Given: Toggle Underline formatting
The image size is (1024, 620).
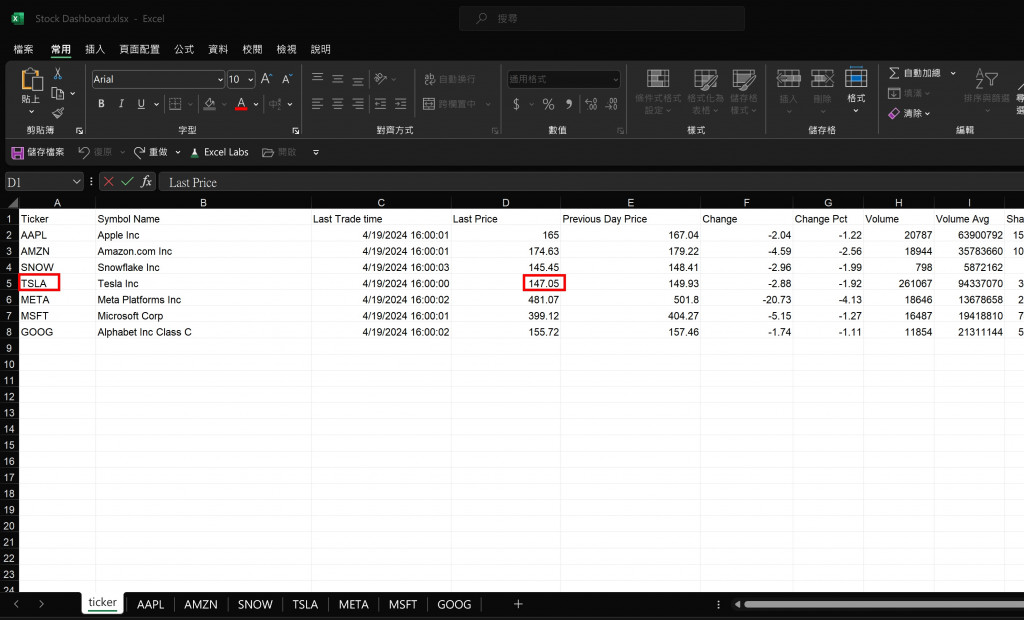Looking at the screenshot, I should (x=141, y=104).
